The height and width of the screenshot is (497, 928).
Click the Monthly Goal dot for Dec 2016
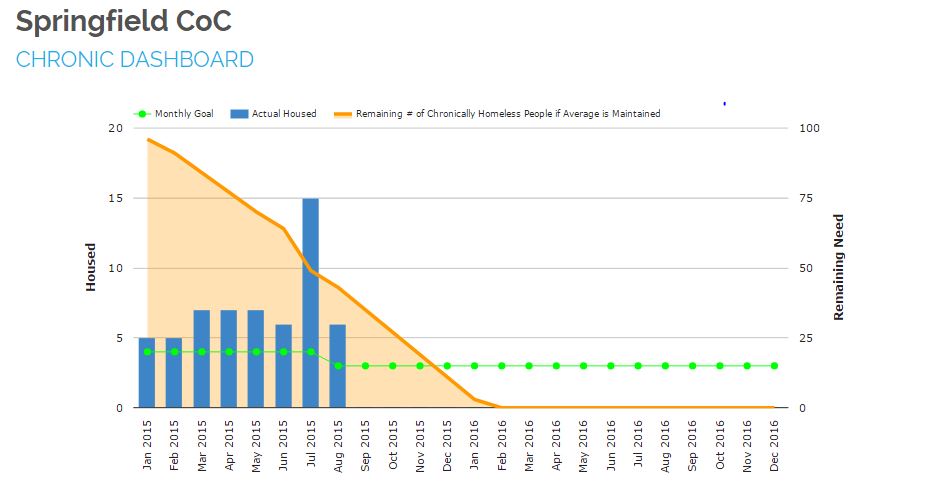(x=774, y=366)
